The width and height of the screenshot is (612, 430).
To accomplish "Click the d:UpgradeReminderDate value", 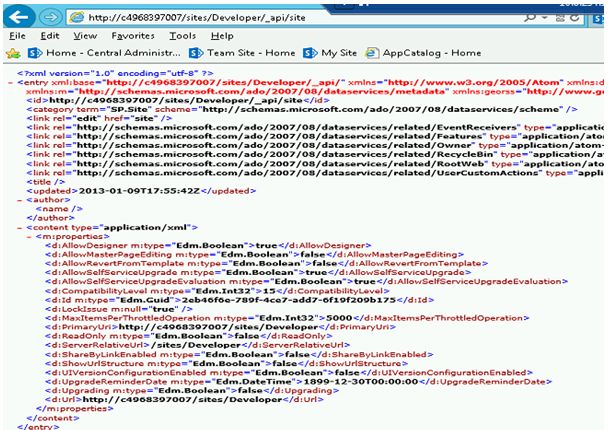I will pos(361,382).
